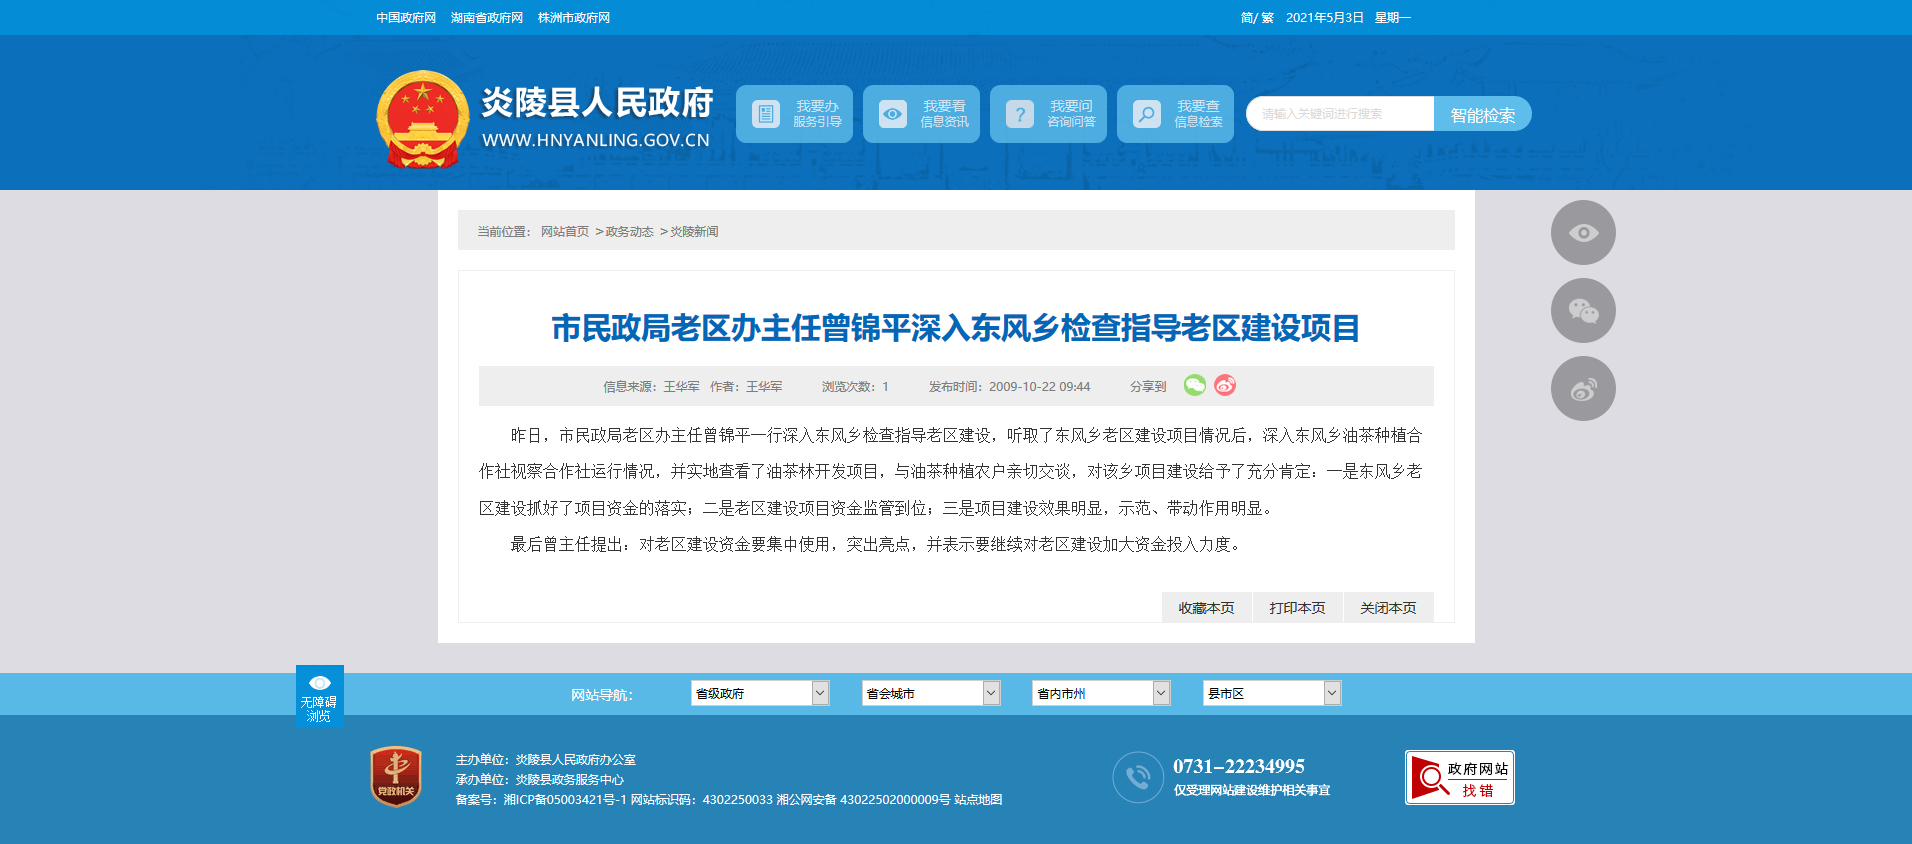Expand the 省级政府 dropdown
Image resolution: width=1912 pixels, height=844 pixels.
click(x=759, y=693)
